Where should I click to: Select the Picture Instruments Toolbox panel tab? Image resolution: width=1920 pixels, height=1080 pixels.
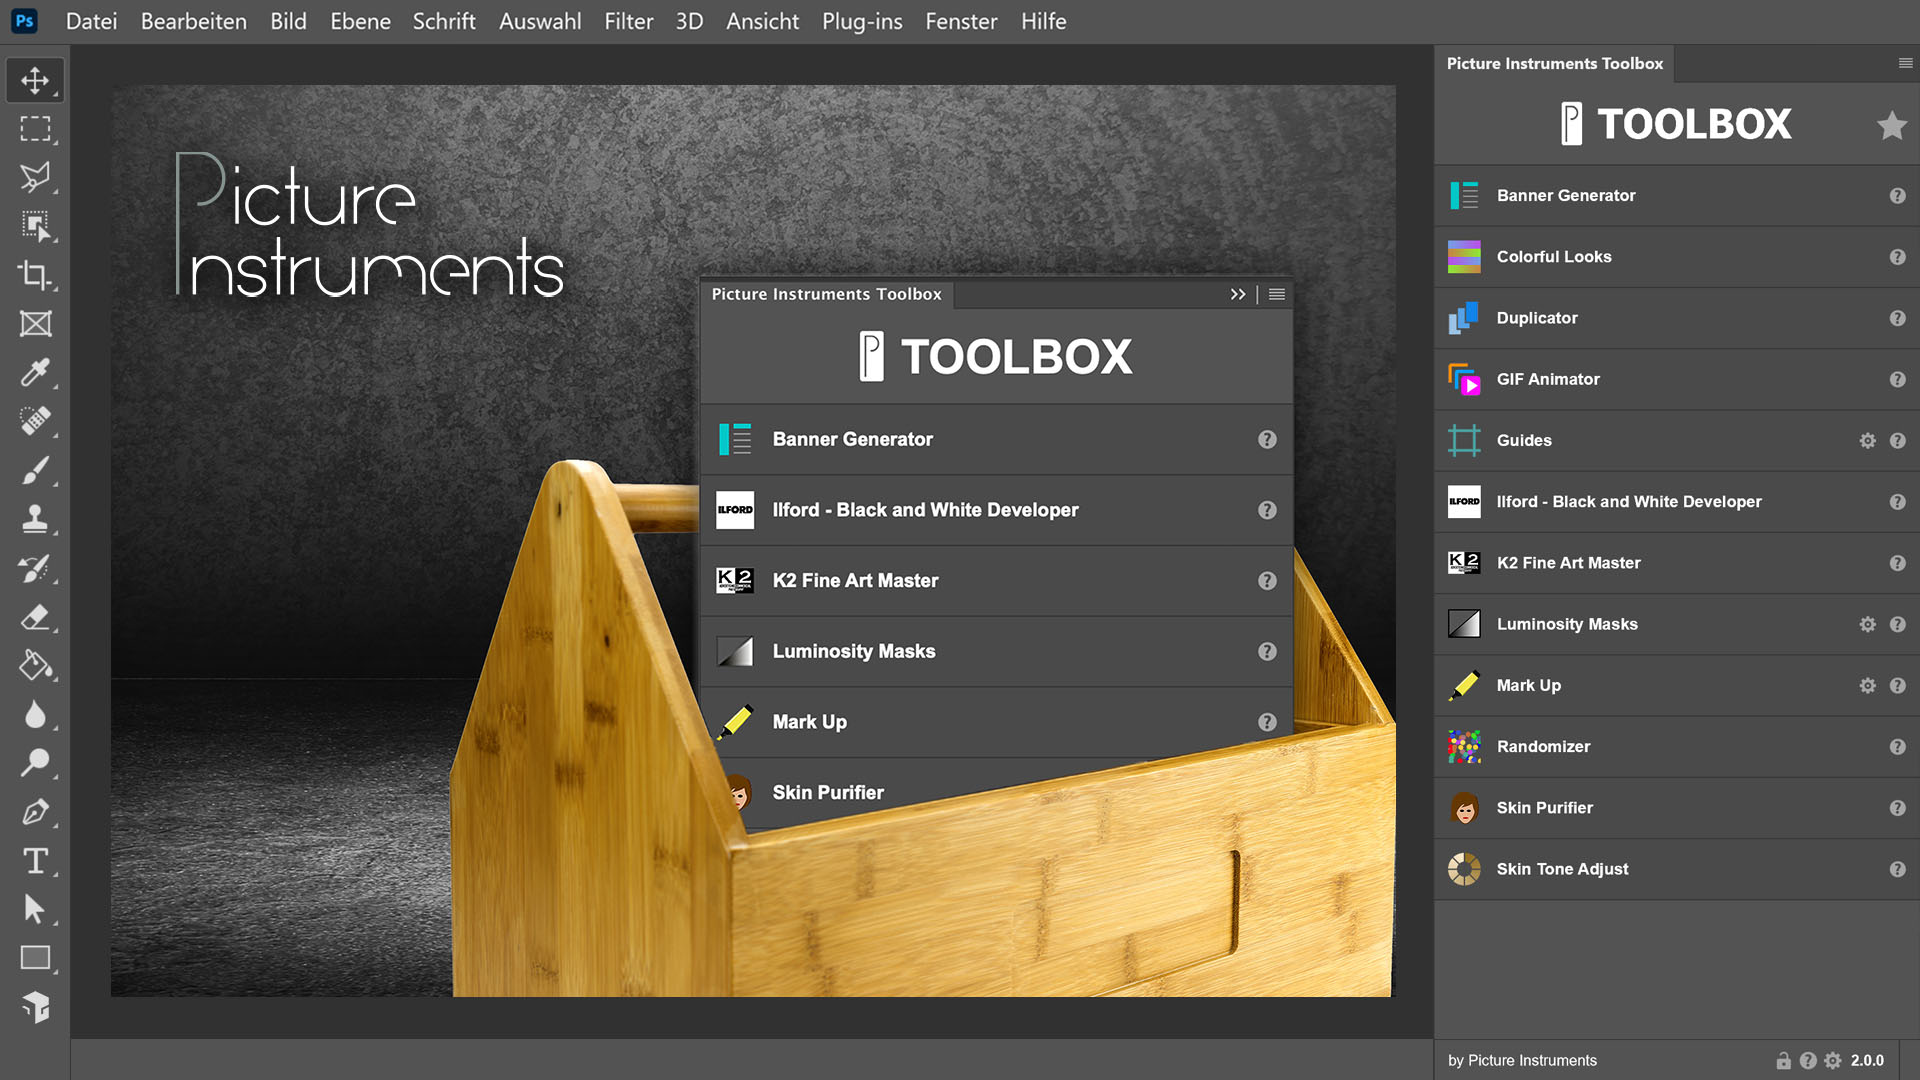click(1554, 63)
